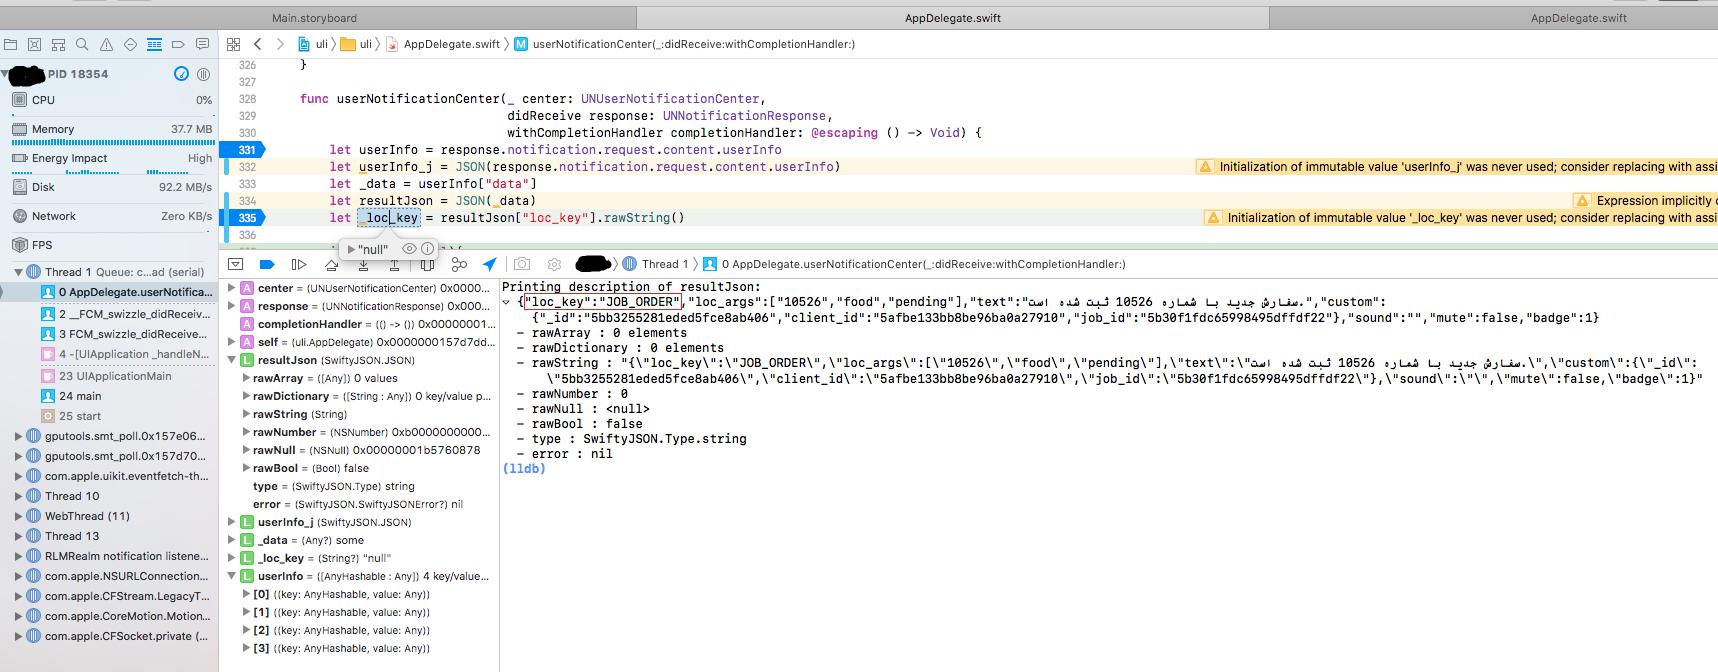The width and height of the screenshot is (1718, 672).
Task: Expand Thread 10 in the debug navigator
Action: (x=18, y=496)
